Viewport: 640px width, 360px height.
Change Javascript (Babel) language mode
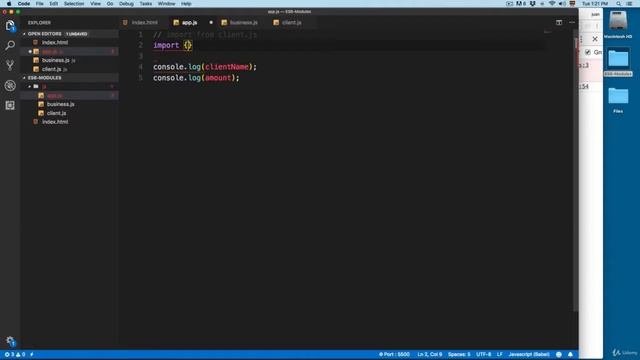529,354
